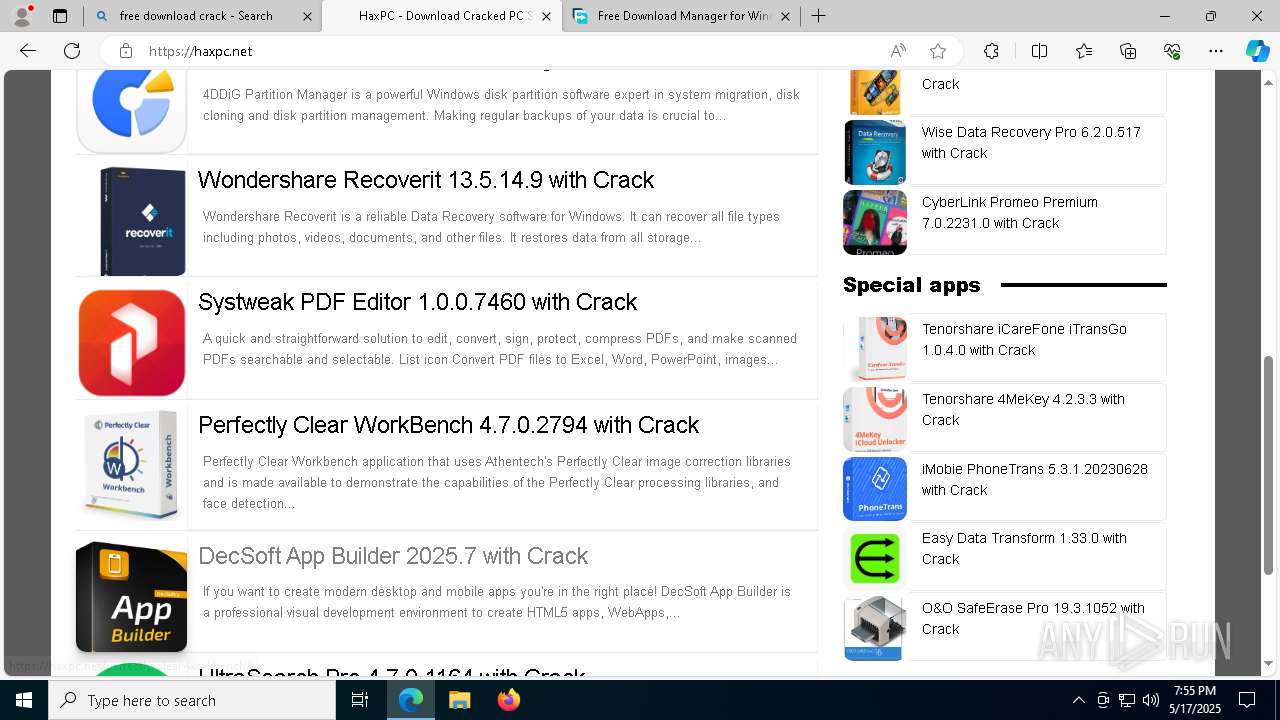
Task: Click the iCareFone iTransGo sidebar thumbnail
Action: coord(875,349)
